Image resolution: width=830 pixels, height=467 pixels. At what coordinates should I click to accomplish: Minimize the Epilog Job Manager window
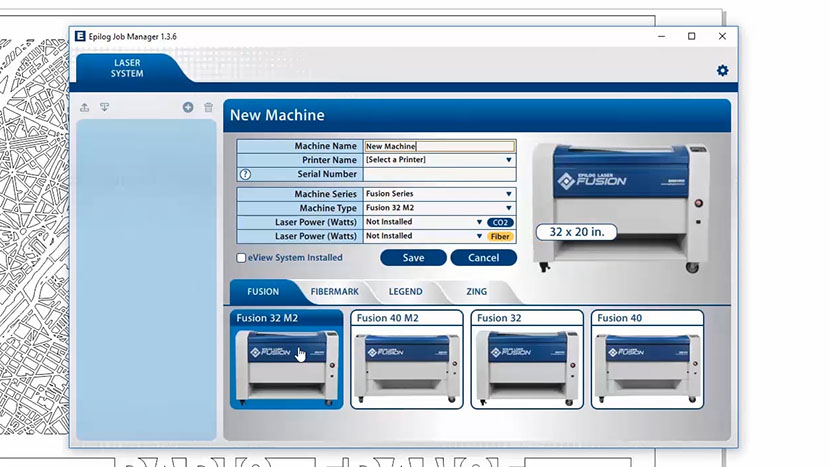click(662, 36)
